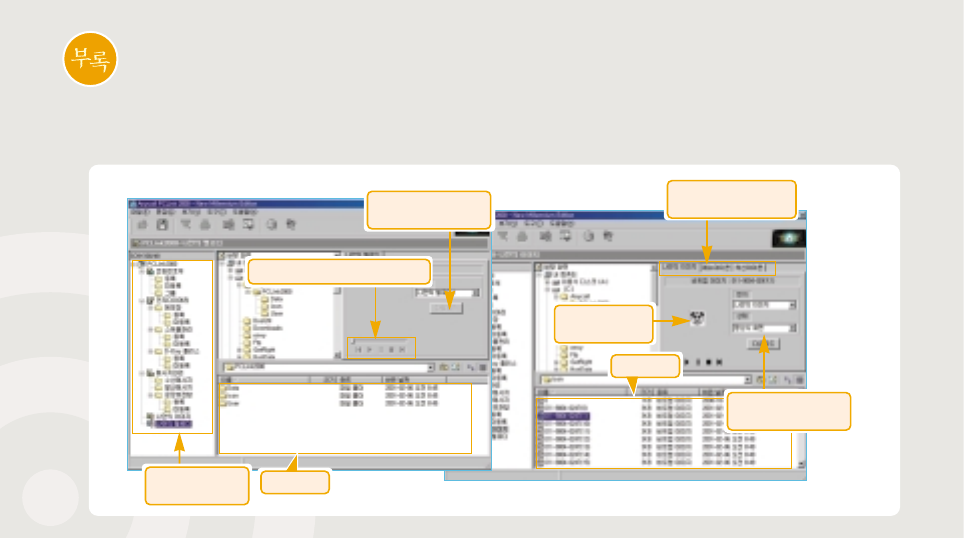964x538 pixels.
Task: Select the Data subfolder under PCLink2000 in tree
Action: pyautogui.click(x=272, y=299)
